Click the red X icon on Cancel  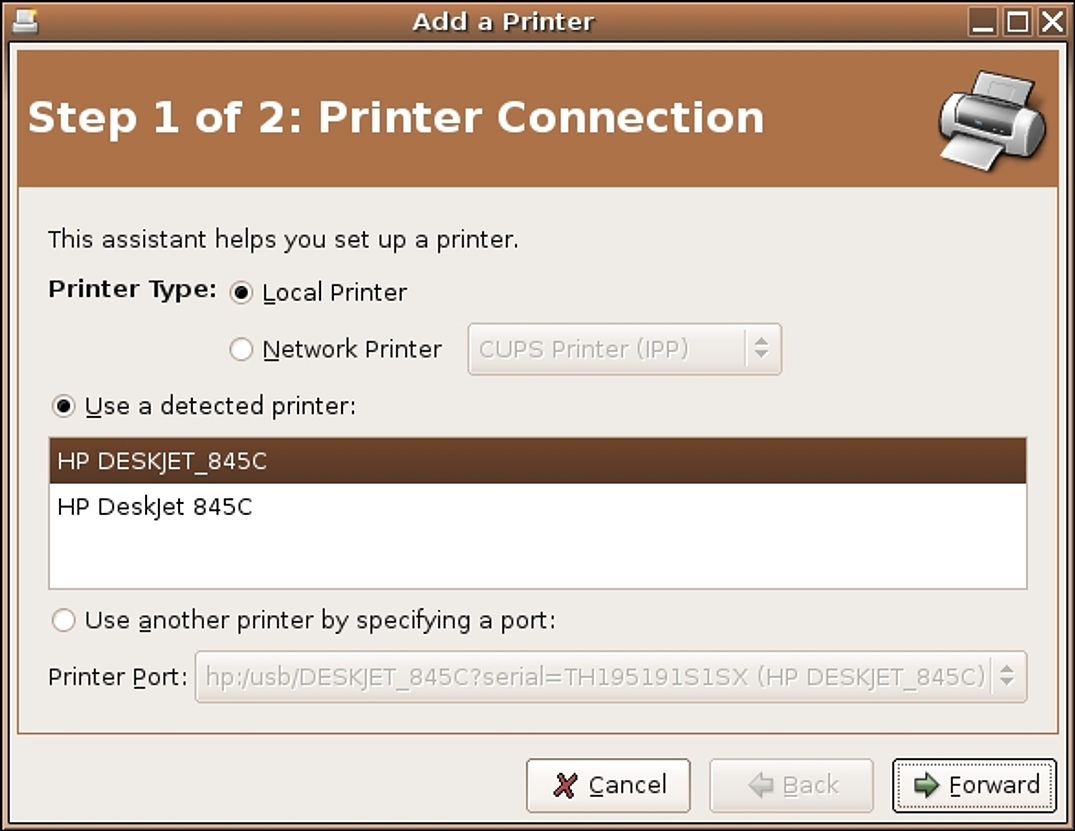565,786
